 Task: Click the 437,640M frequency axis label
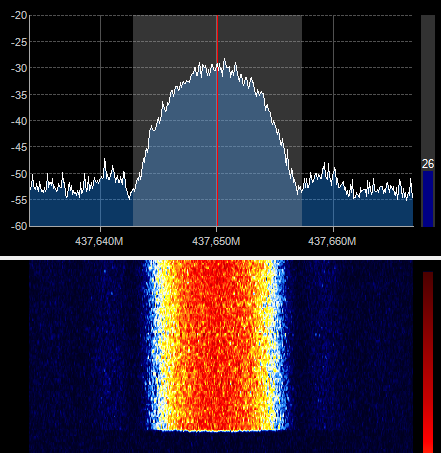click(x=99, y=241)
